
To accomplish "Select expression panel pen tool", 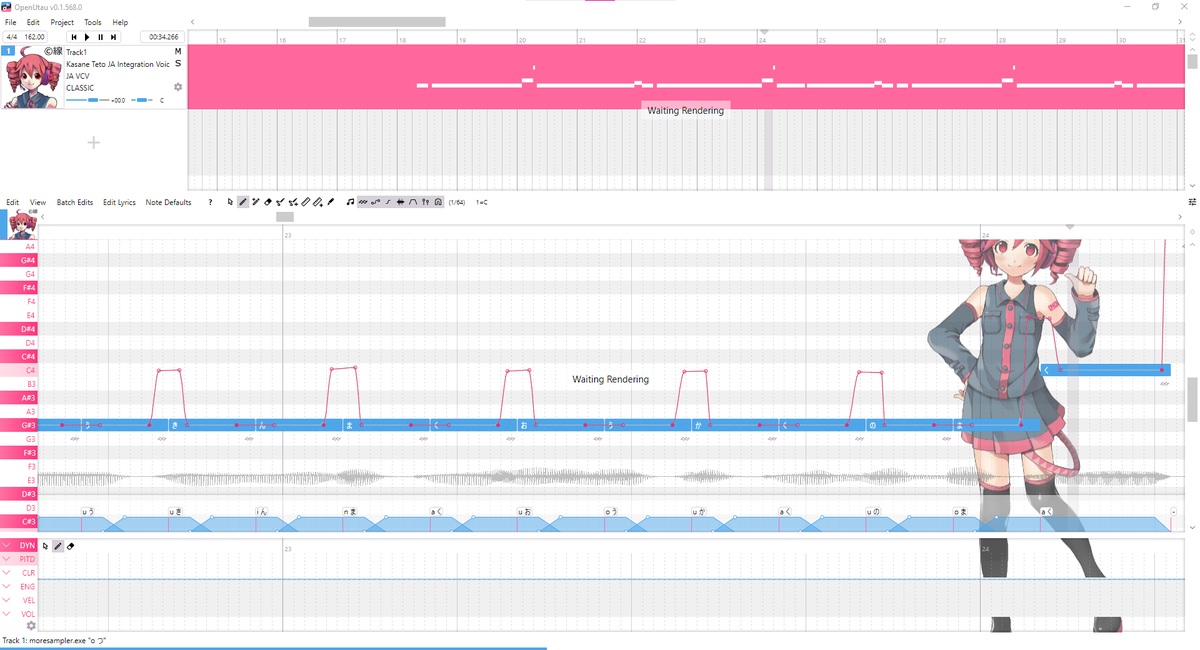I will (58, 546).
